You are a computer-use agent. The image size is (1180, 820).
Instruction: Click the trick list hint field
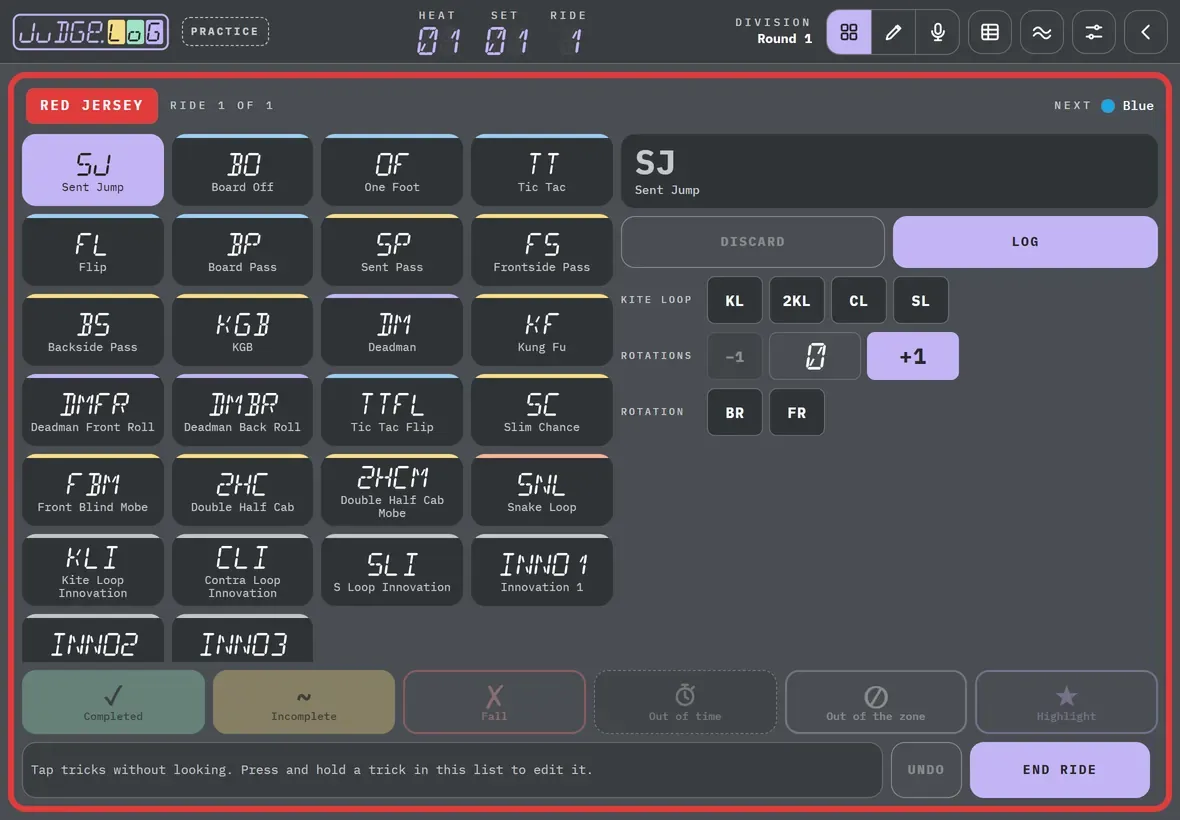[452, 770]
